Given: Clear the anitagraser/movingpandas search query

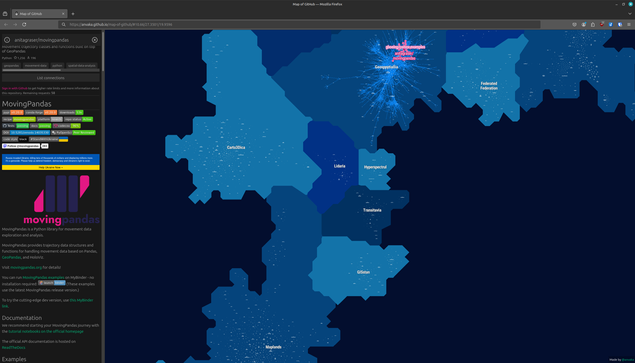Looking at the screenshot, I should pyautogui.click(x=95, y=40).
